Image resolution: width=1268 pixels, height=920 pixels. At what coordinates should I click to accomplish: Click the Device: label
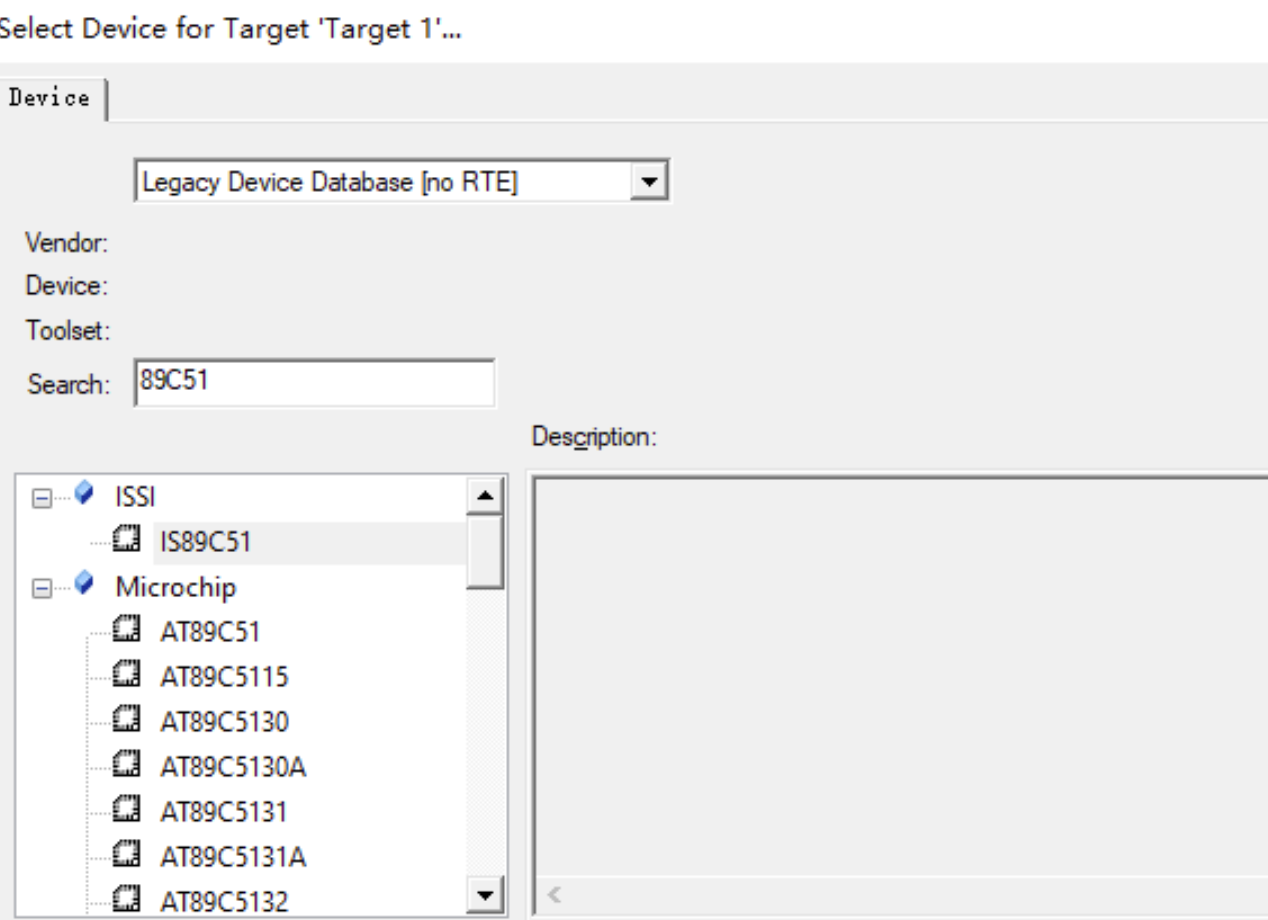pos(67,286)
